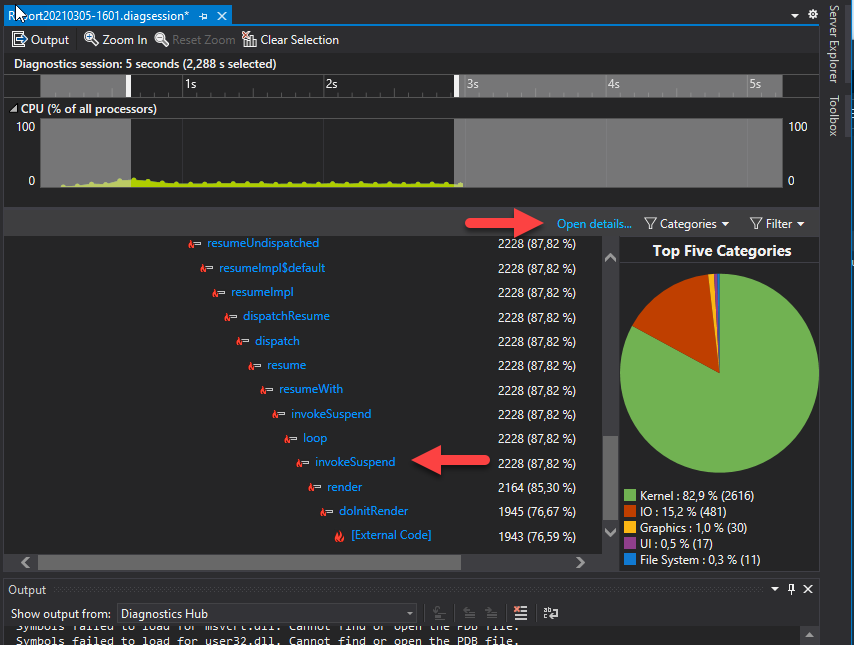Screen dimensions: 854x645
Task: Open the Categories dropdown
Action: [687, 224]
